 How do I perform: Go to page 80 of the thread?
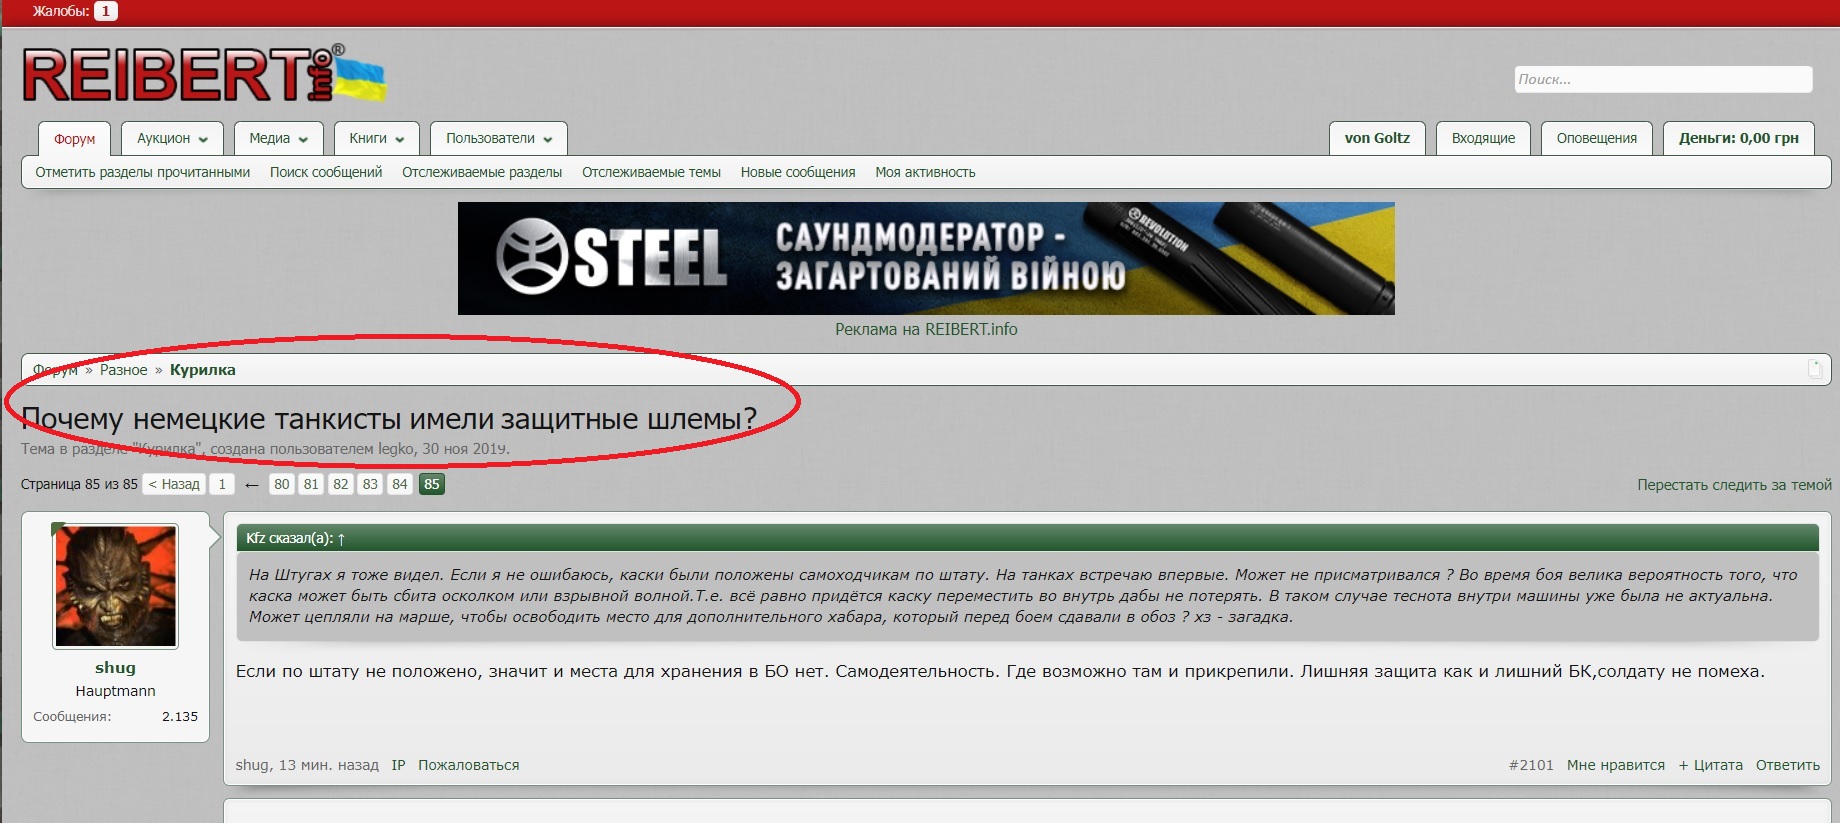pyautogui.click(x=282, y=484)
